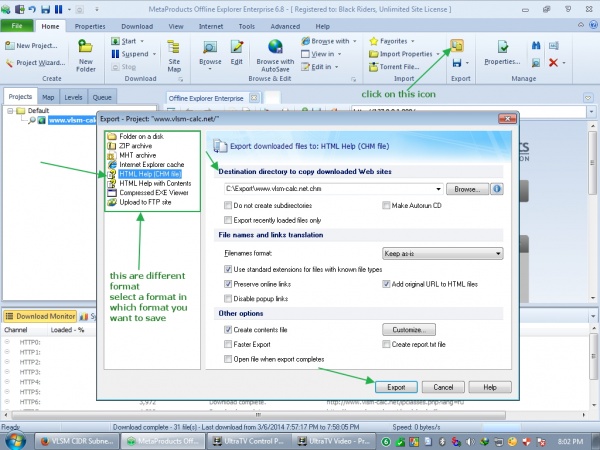
Task: Open the Site Map
Action: 174,56
